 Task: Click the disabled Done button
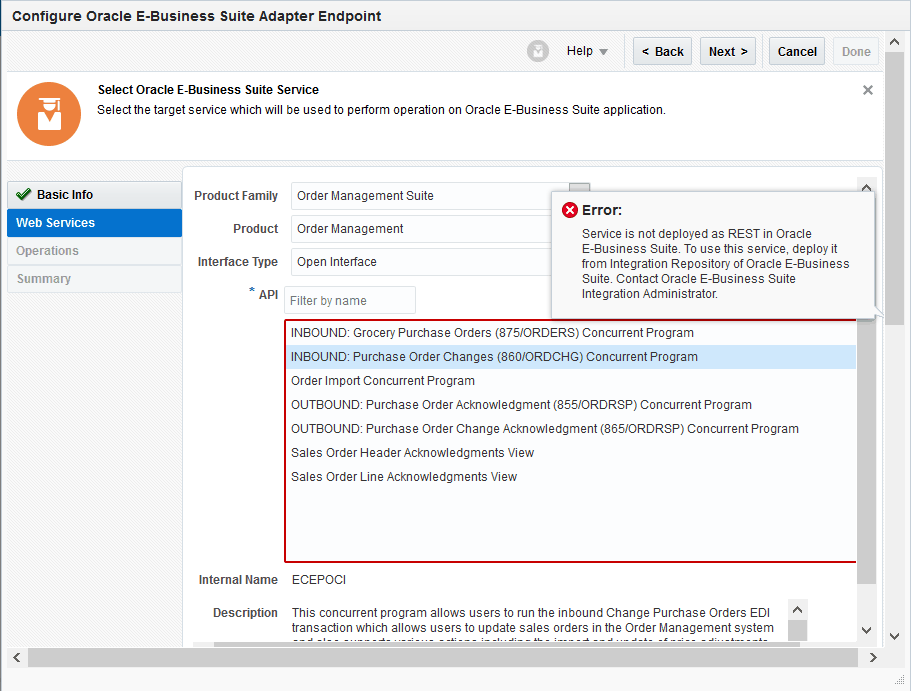click(x=856, y=51)
